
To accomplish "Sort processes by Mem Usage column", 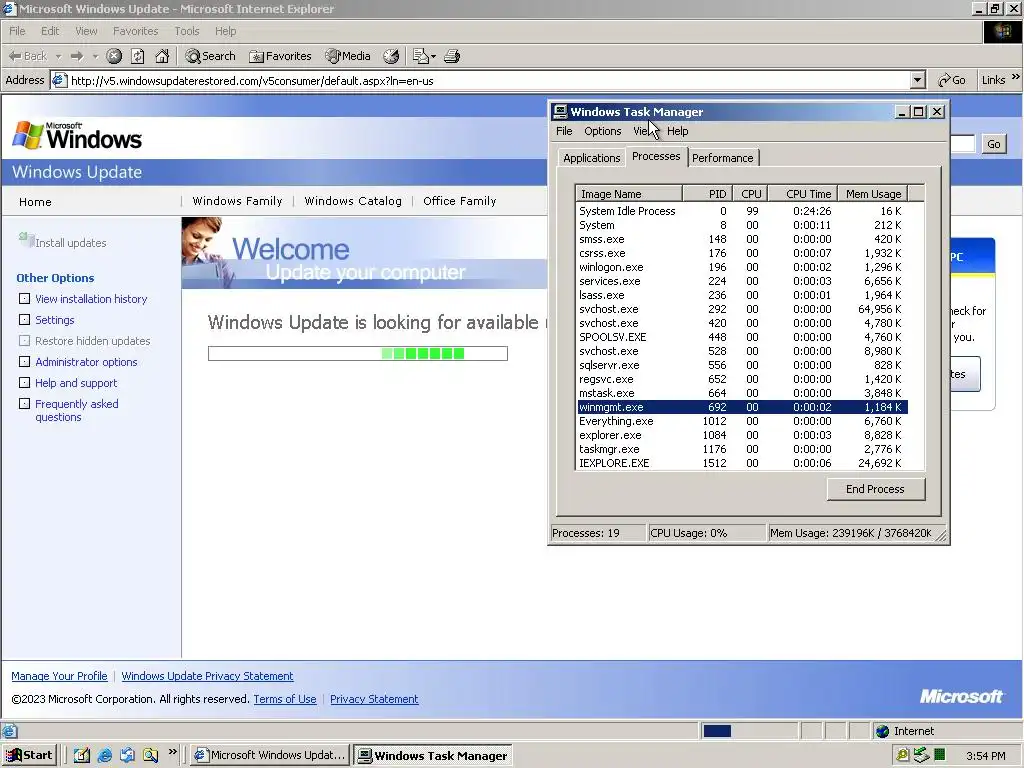I will point(872,194).
